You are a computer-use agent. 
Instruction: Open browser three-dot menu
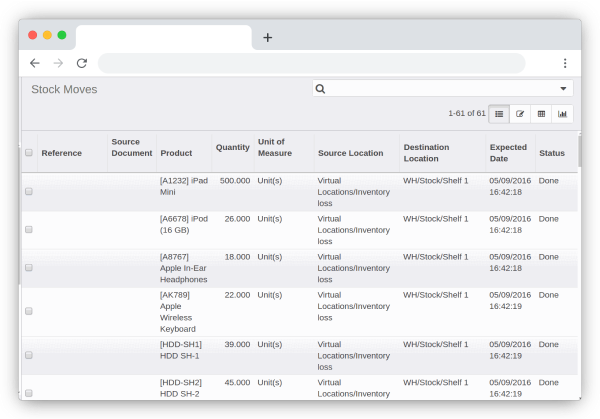(x=565, y=63)
